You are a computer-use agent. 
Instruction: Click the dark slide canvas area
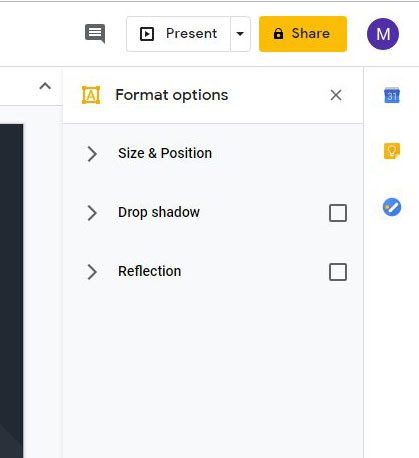pyautogui.click(x=11, y=291)
